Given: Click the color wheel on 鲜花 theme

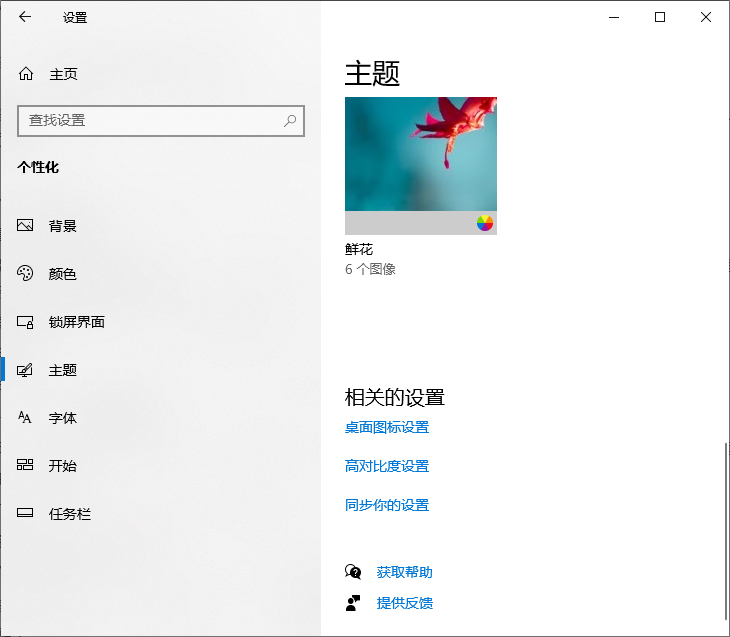Looking at the screenshot, I should (x=485, y=223).
